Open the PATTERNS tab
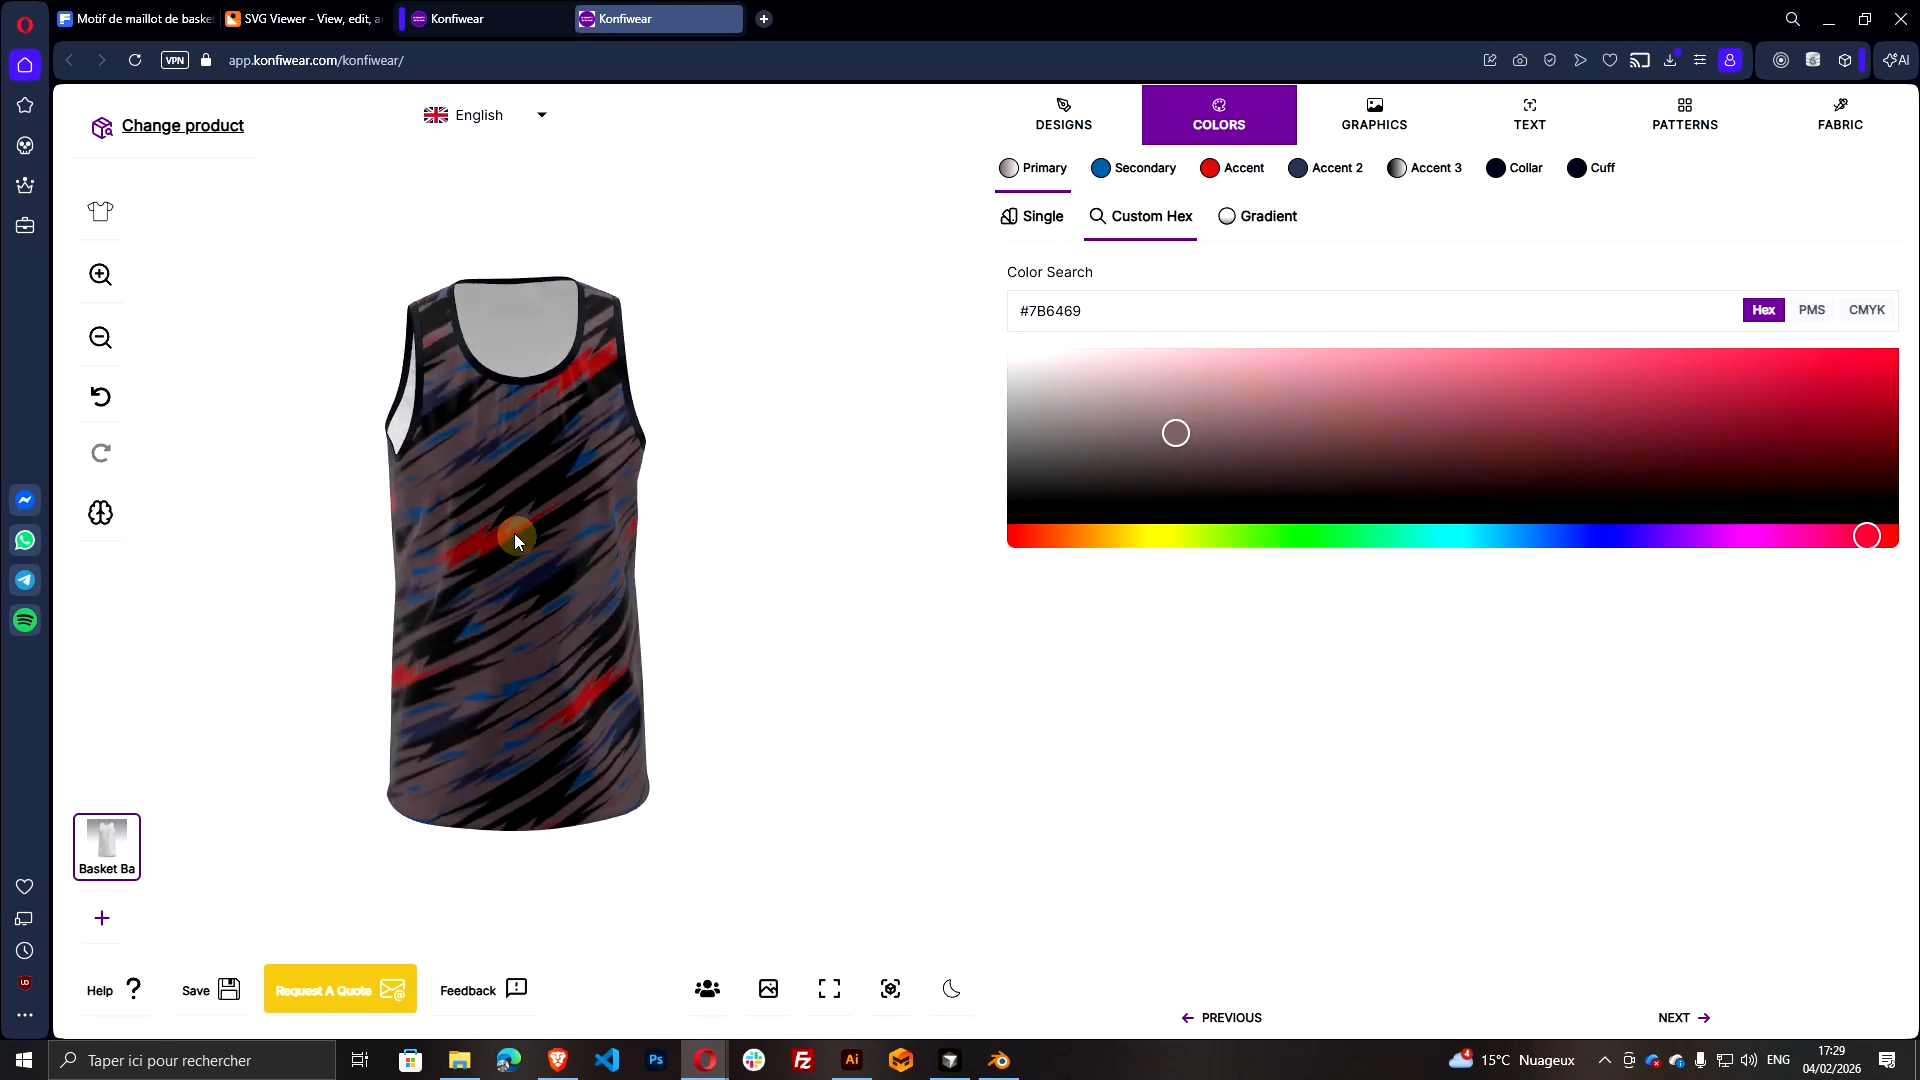Screen dimensions: 1920x1080 click(x=1685, y=114)
